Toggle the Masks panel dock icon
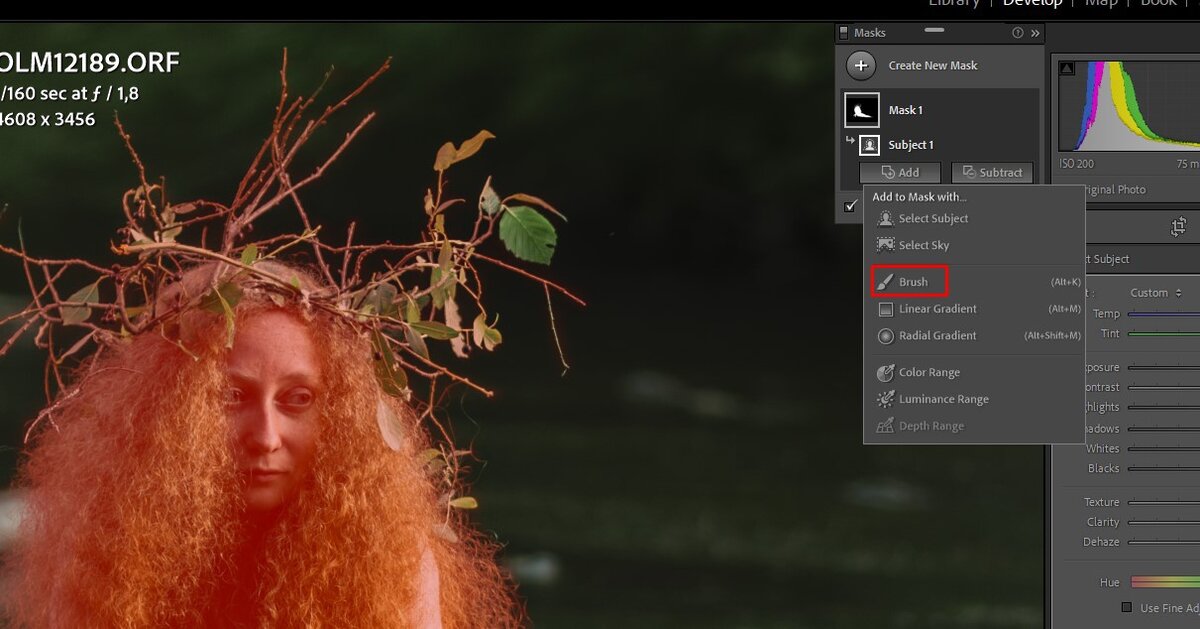This screenshot has width=1200, height=629. pos(843,33)
